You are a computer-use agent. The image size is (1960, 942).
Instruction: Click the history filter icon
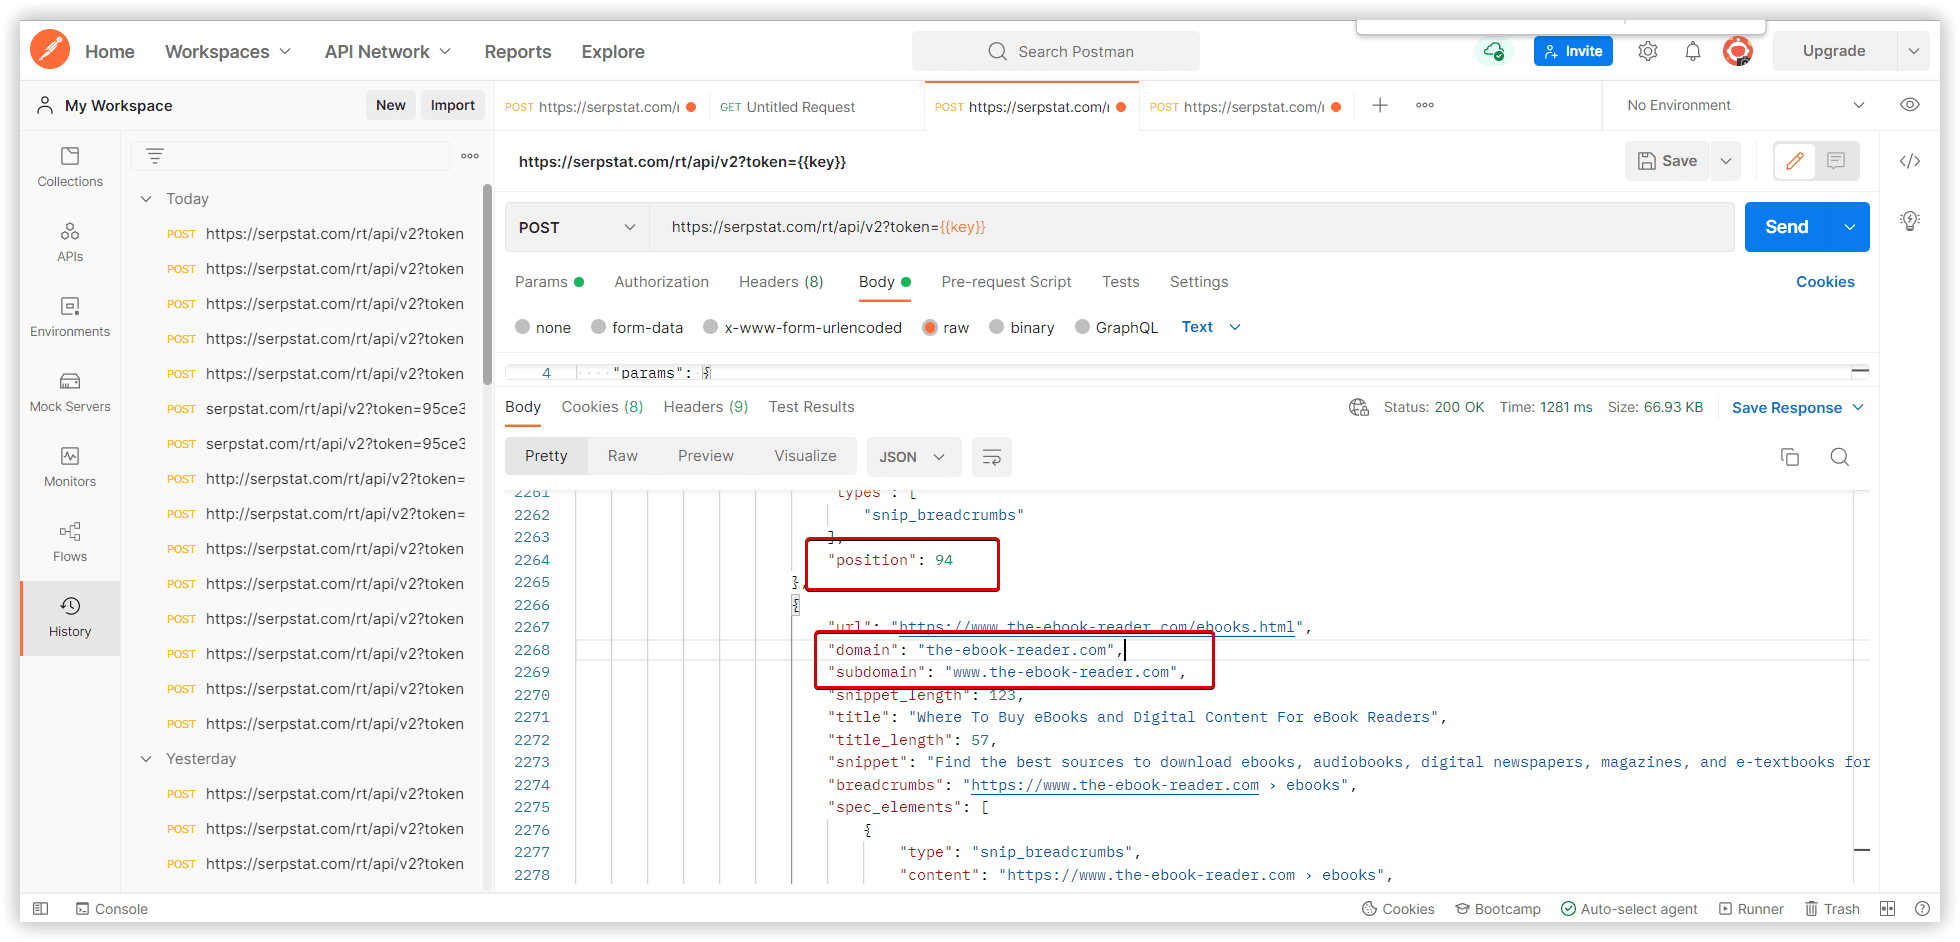point(155,156)
